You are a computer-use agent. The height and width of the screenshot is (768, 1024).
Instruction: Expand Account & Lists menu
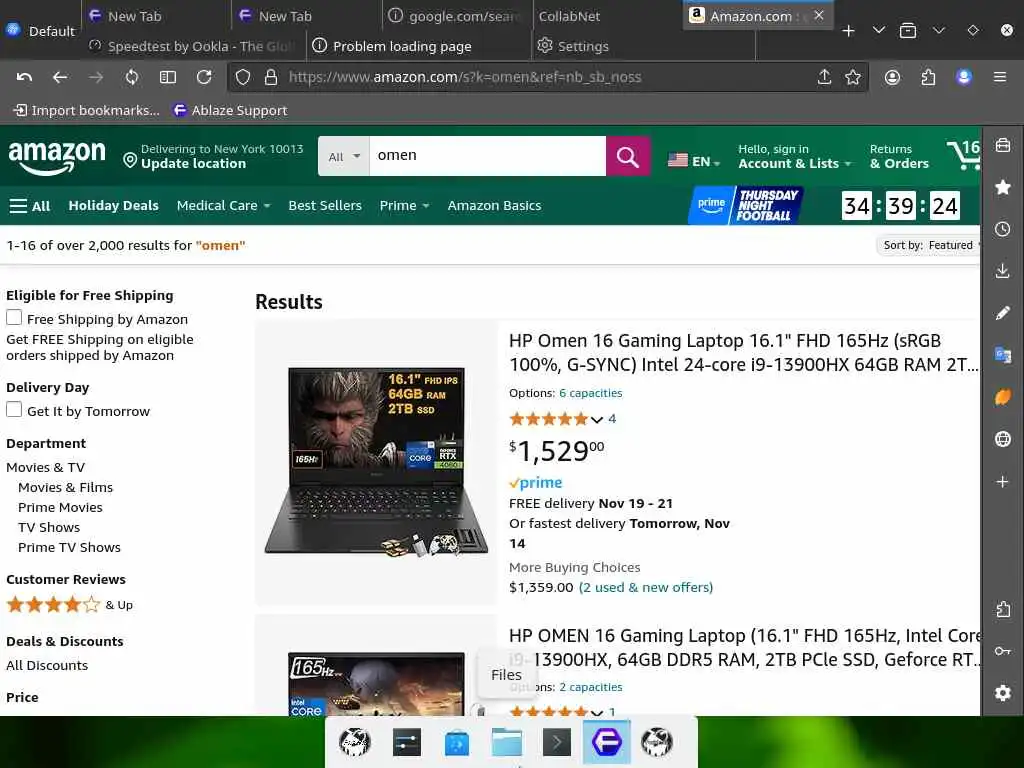pos(795,157)
